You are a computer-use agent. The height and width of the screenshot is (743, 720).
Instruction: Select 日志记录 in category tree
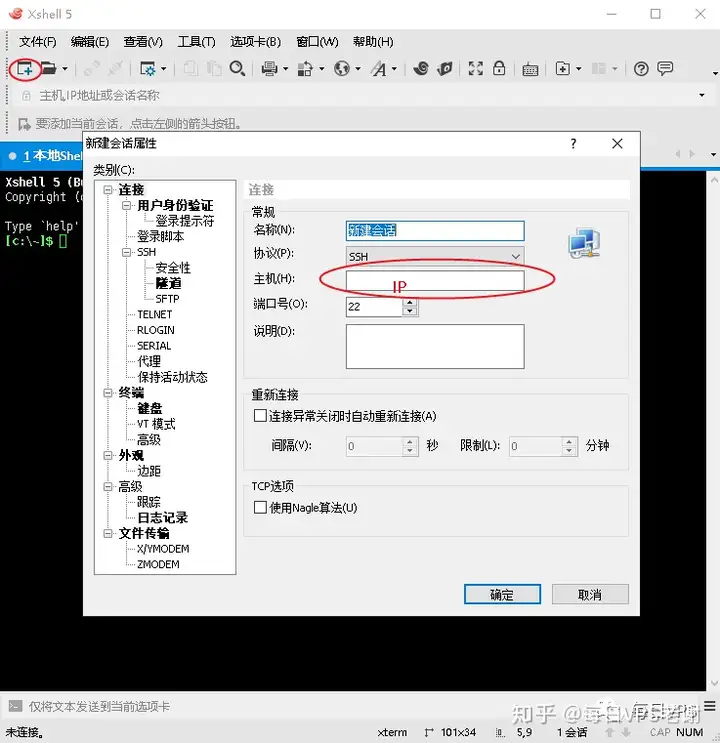tap(163, 517)
